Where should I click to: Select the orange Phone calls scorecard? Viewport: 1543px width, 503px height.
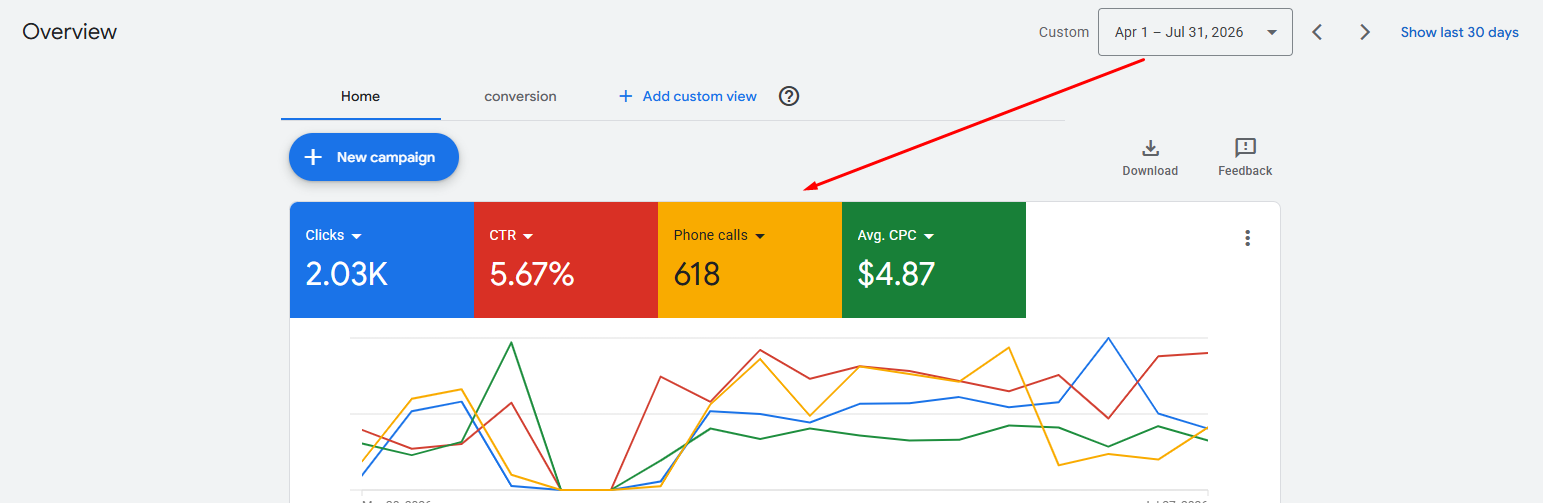pos(750,260)
